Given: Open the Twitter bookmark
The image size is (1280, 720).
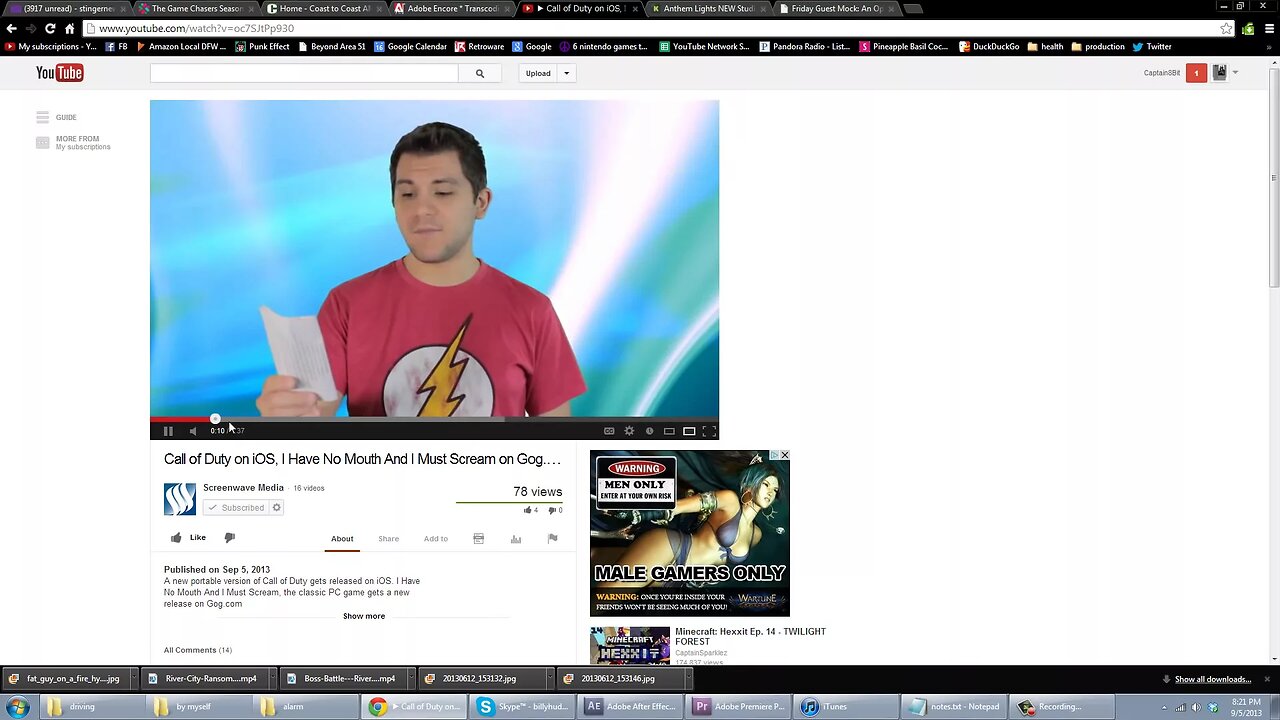Looking at the screenshot, I should tap(1152, 47).
